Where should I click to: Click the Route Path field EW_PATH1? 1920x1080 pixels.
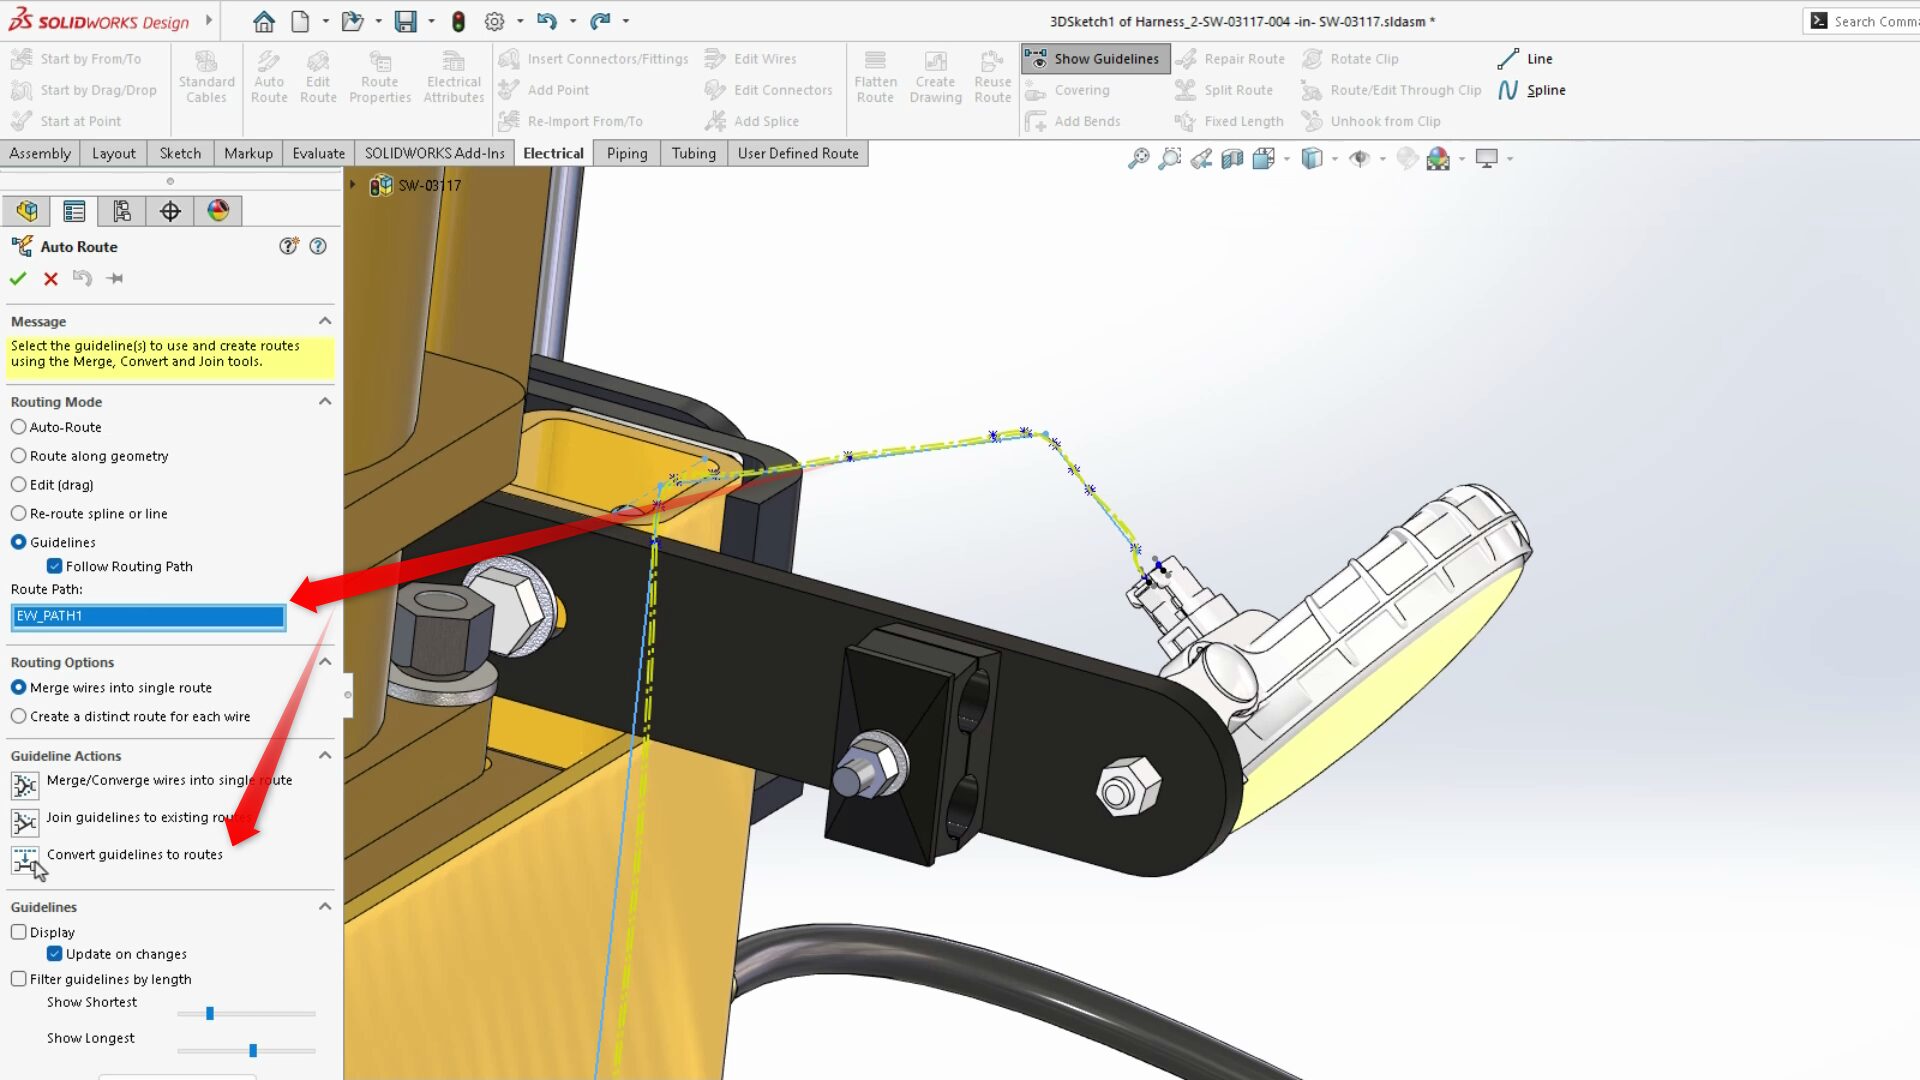click(x=148, y=616)
